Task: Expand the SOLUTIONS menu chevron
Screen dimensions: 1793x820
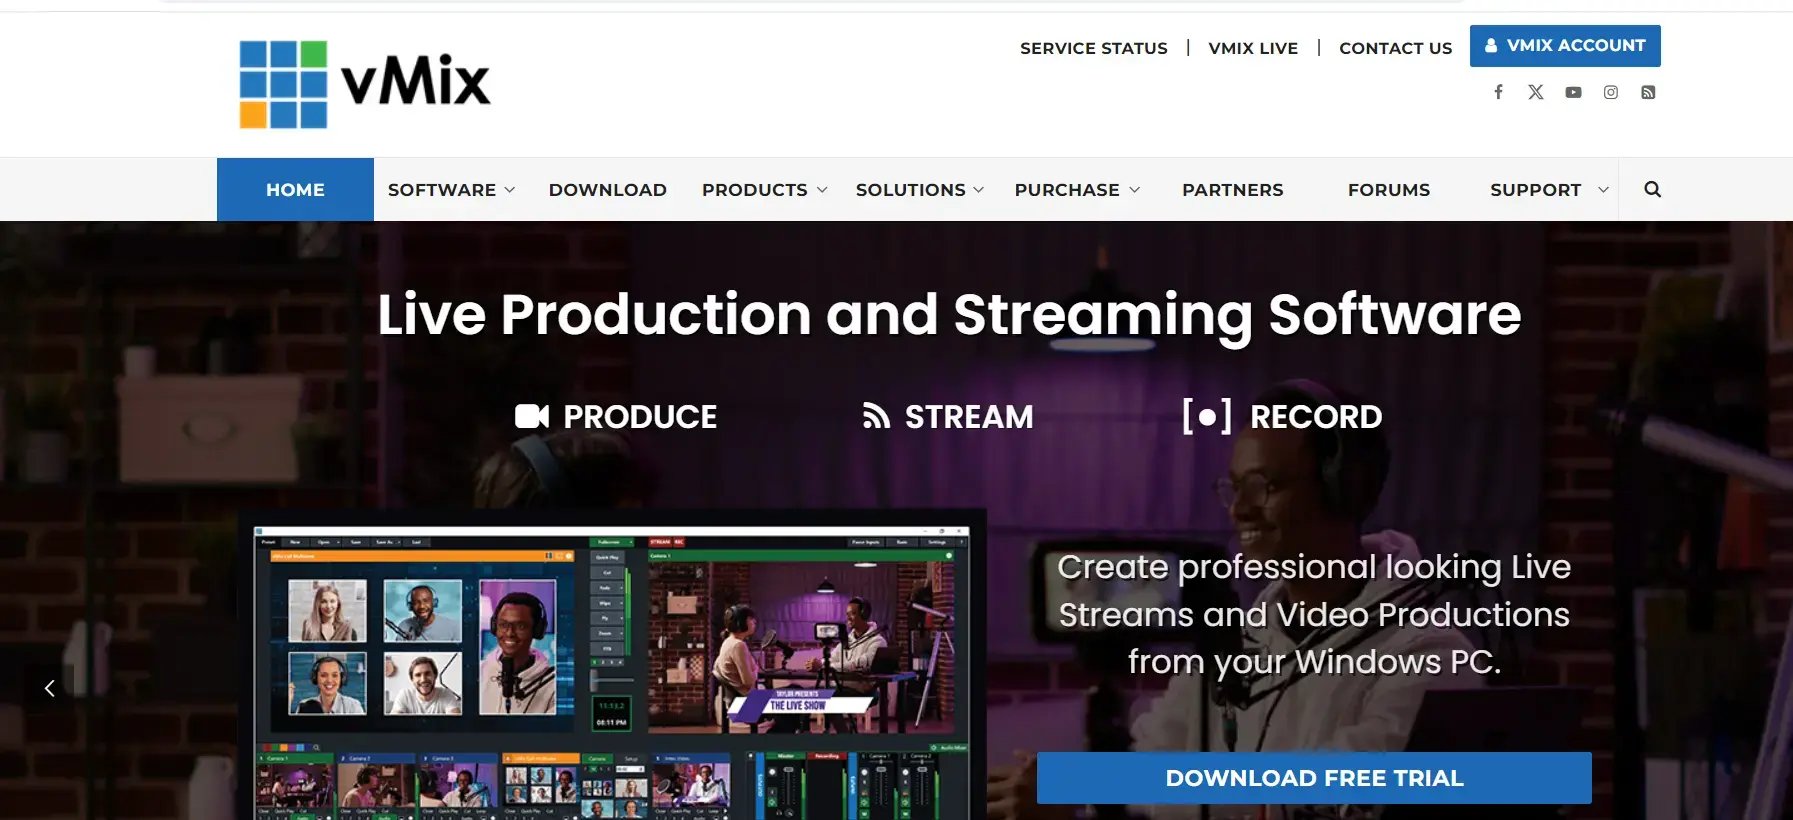Action: point(979,190)
